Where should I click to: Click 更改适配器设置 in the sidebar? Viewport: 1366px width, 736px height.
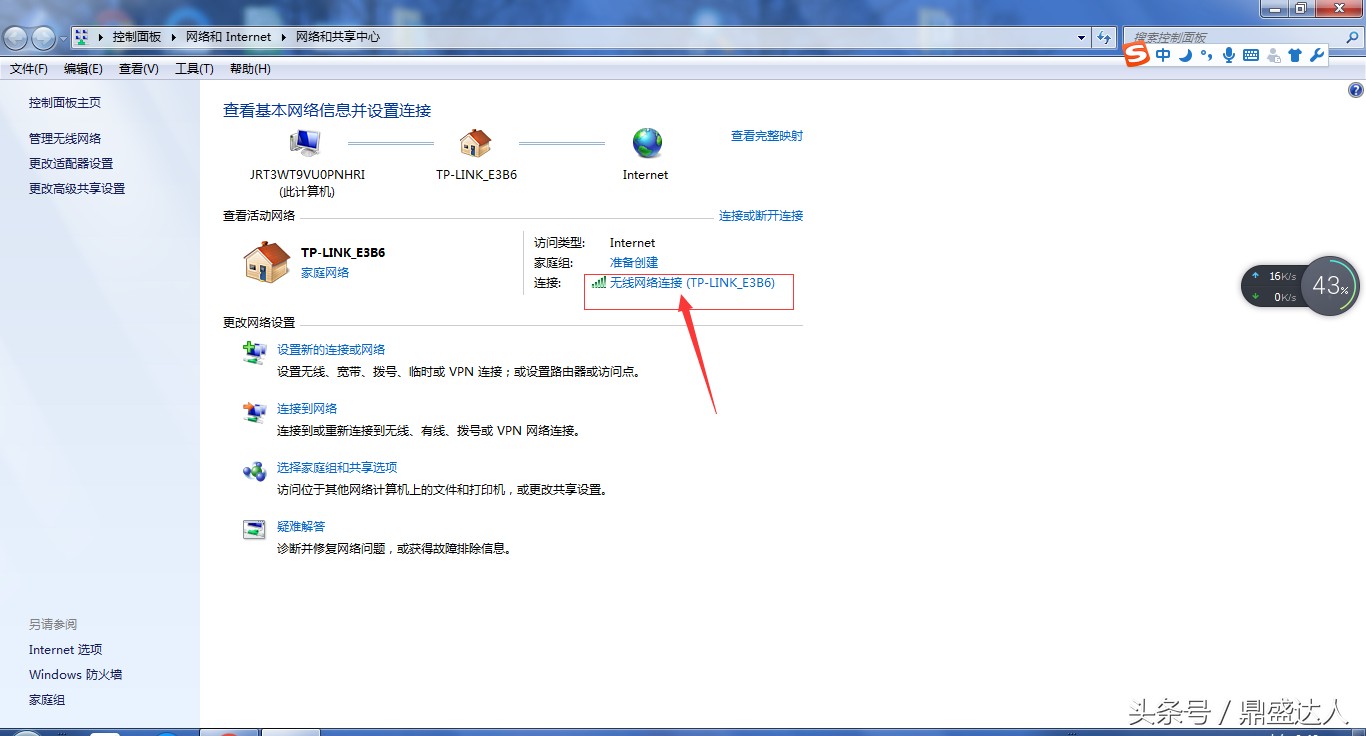(x=71, y=163)
